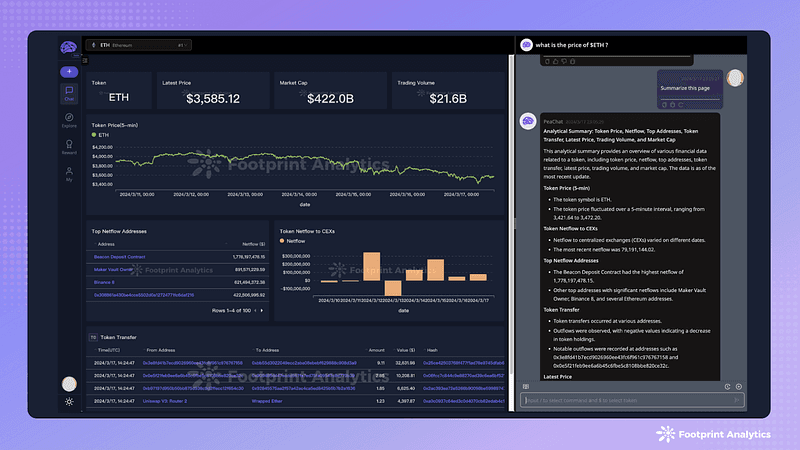Open the My profile tab in sidebar
This screenshot has height=450, width=800.
point(69,174)
